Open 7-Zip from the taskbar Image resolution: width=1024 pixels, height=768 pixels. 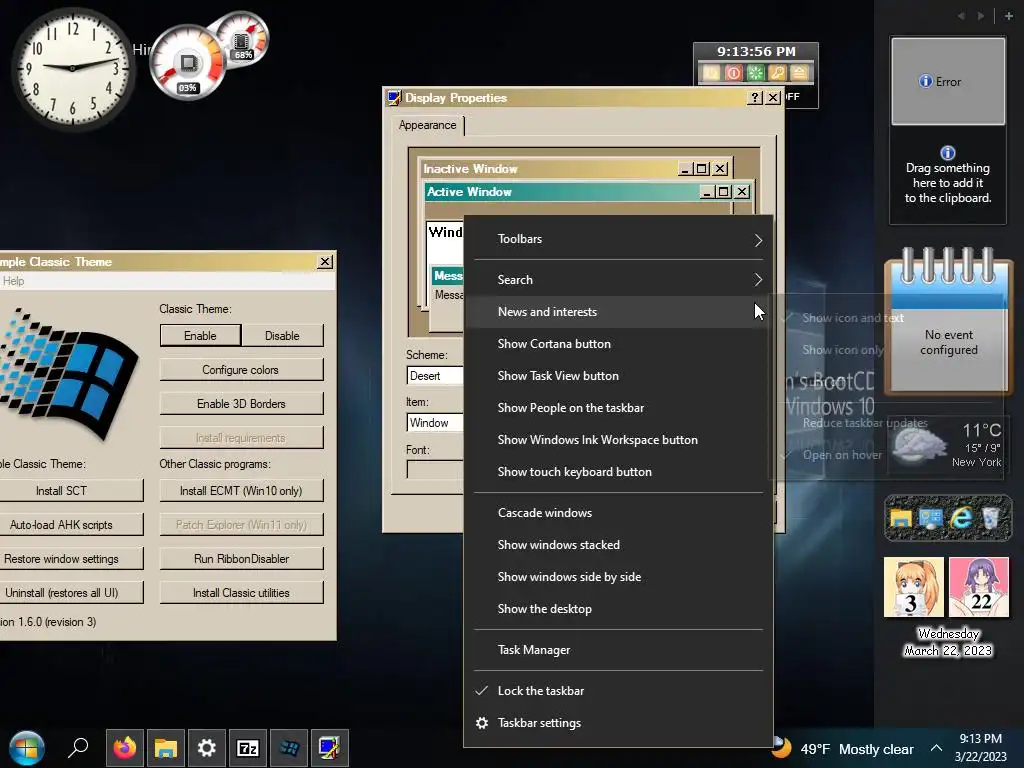coord(248,748)
